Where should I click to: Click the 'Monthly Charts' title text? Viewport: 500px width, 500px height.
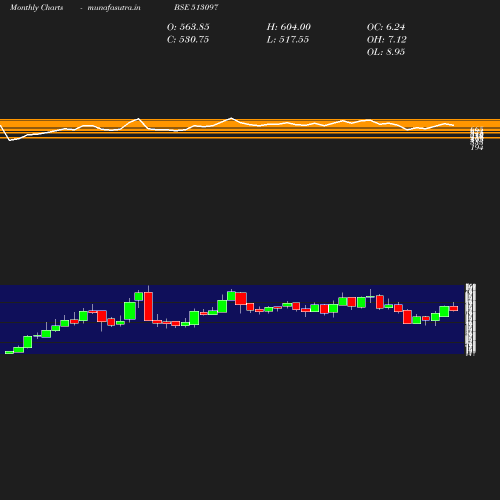[36, 7]
